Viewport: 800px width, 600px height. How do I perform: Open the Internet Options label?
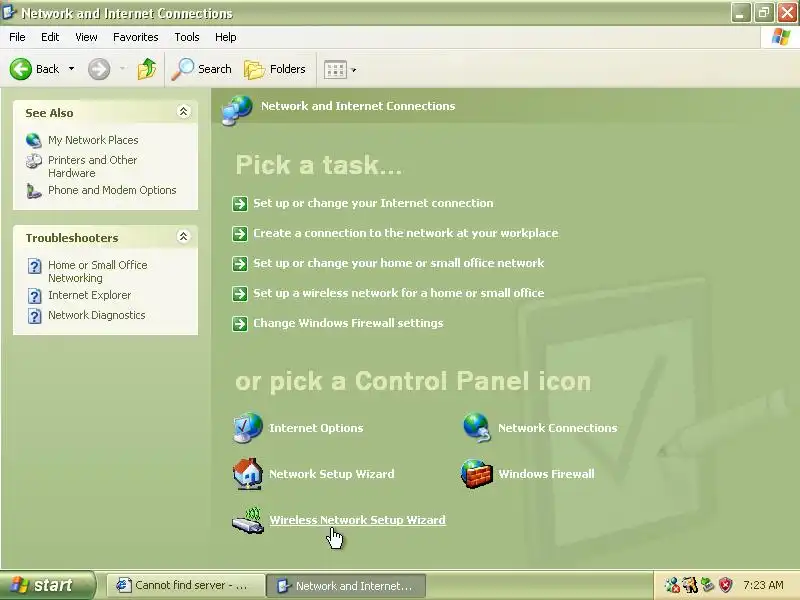[x=316, y=428]
